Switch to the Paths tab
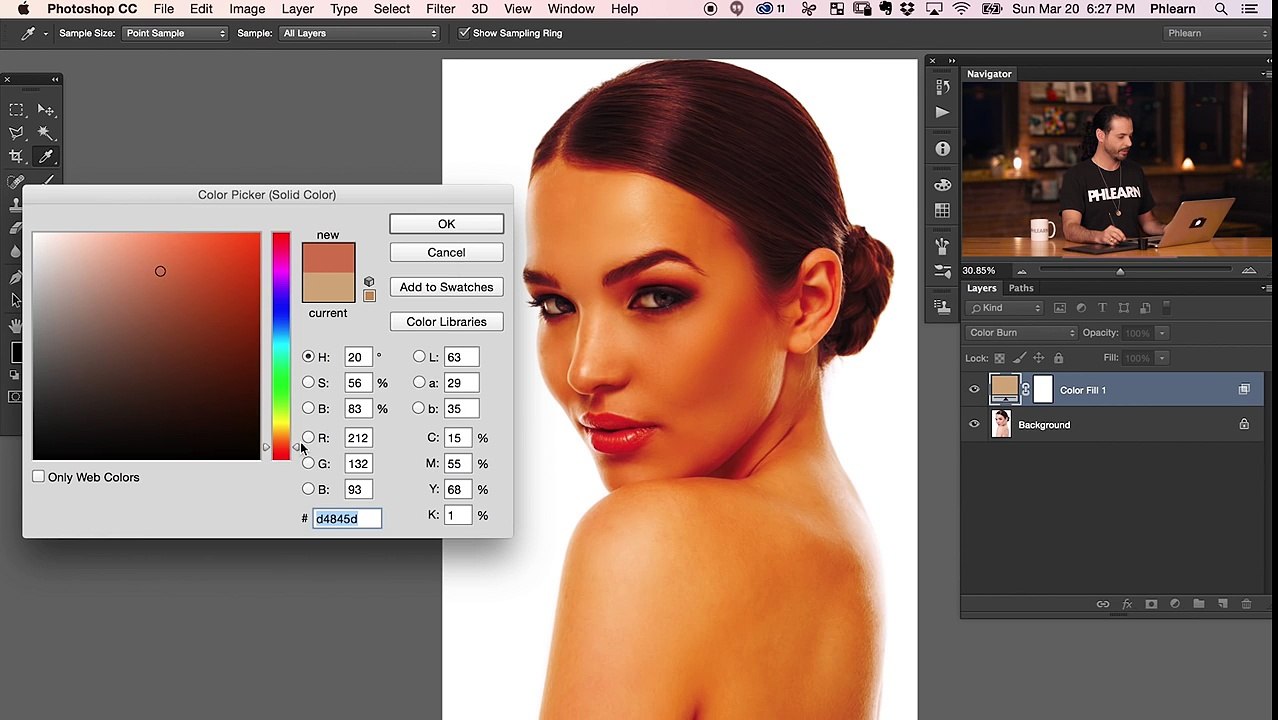 coord(1021,288)
